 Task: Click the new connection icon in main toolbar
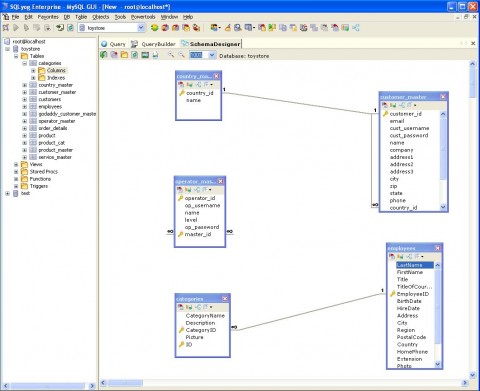[6, 28]
